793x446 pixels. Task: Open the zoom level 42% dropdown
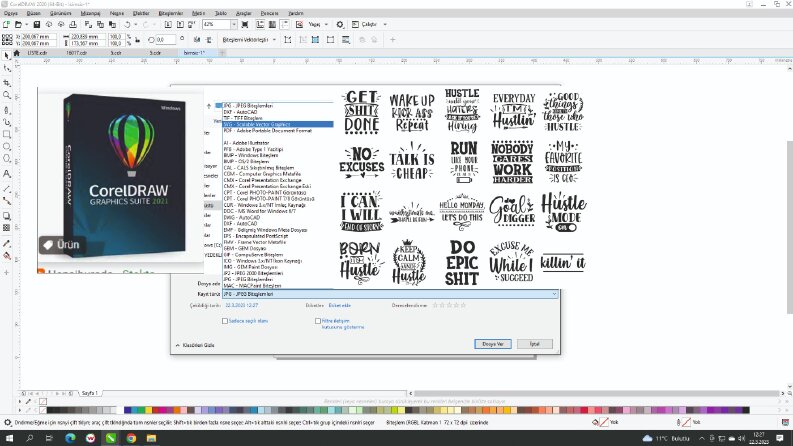click(x=234, y=24)
